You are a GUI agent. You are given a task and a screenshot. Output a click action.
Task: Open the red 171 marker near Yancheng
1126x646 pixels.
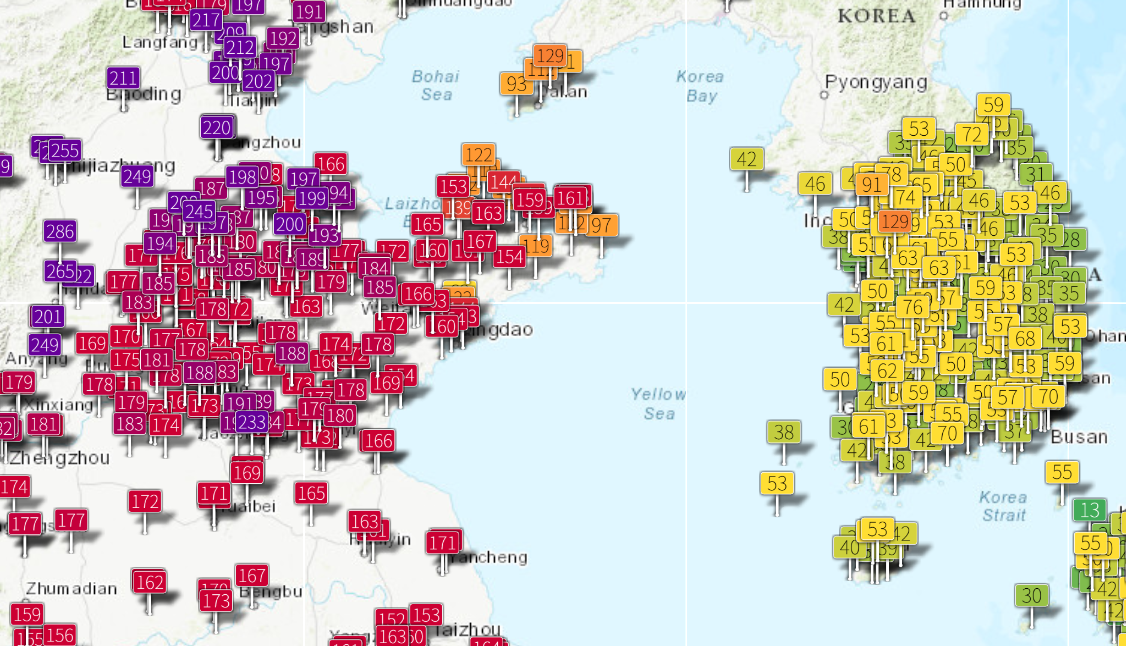[x=442, y=542]
